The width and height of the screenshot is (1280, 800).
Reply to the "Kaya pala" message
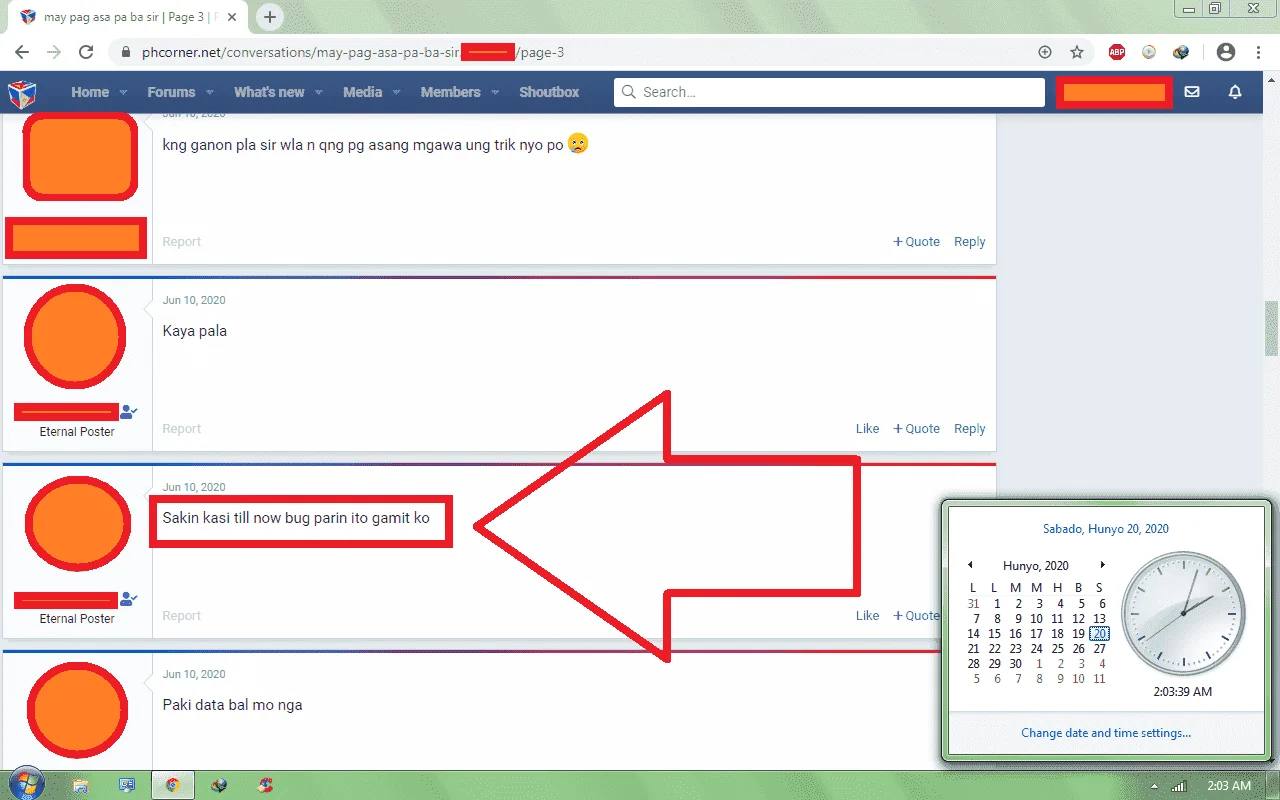point(969,428)
